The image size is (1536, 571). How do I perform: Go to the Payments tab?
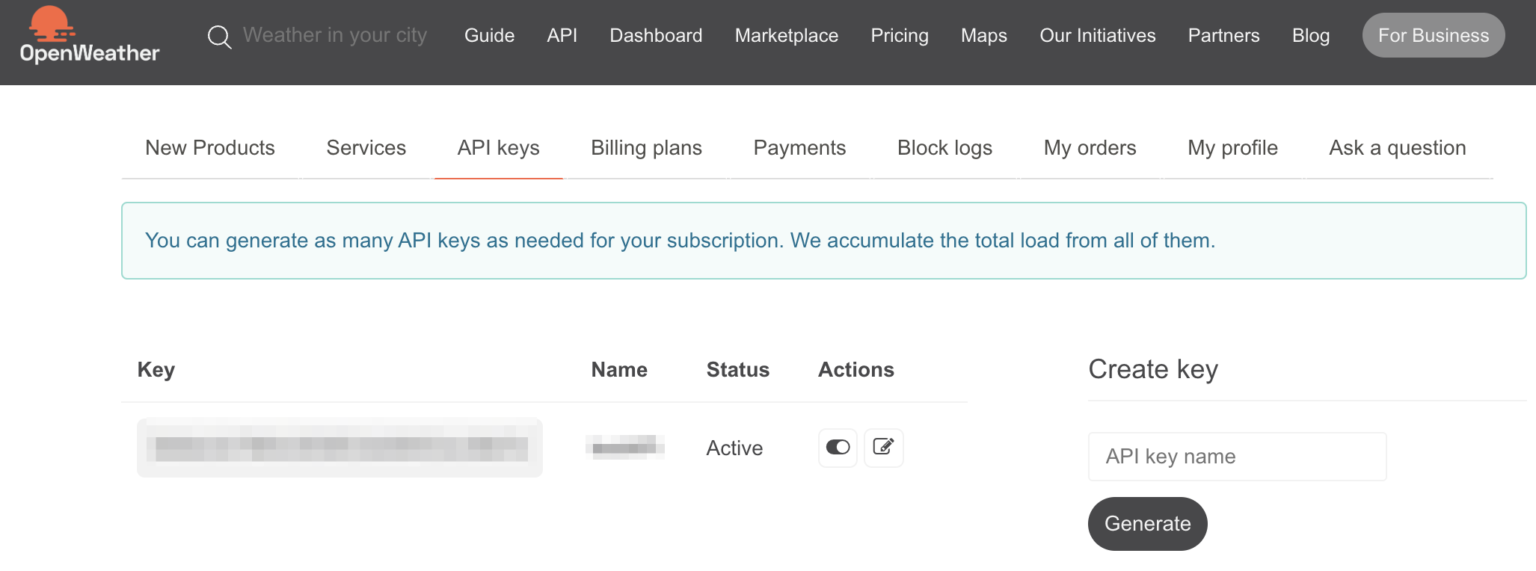(799, 148)
